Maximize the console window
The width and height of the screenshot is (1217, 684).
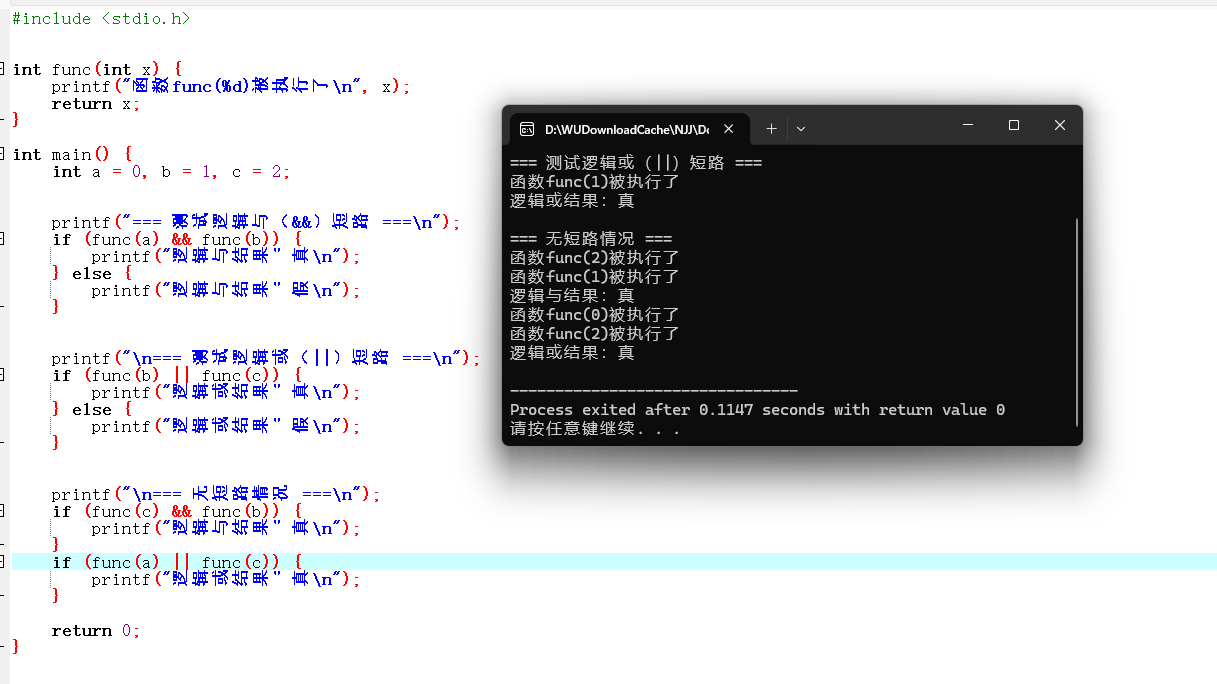pyautogui.click(x=1014, y=125)
